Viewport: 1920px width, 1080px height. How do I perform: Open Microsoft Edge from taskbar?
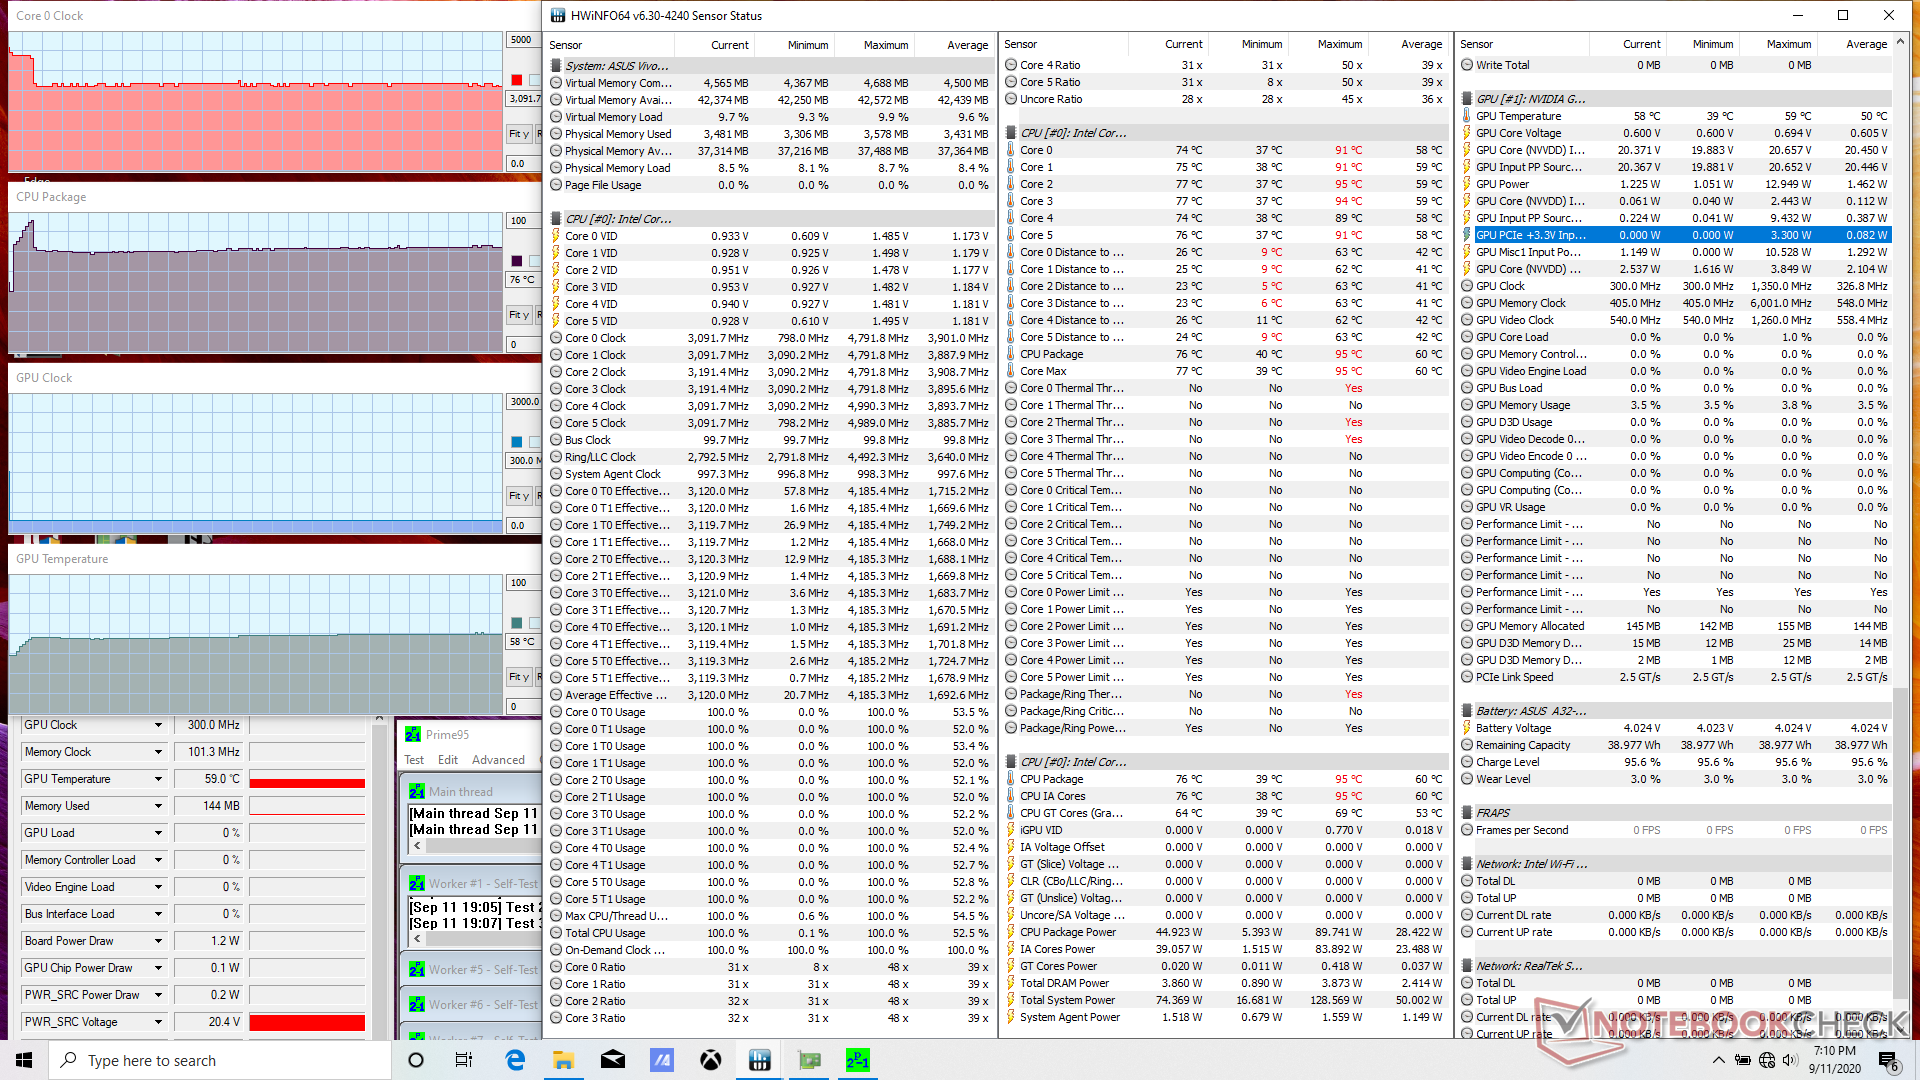515,1060
